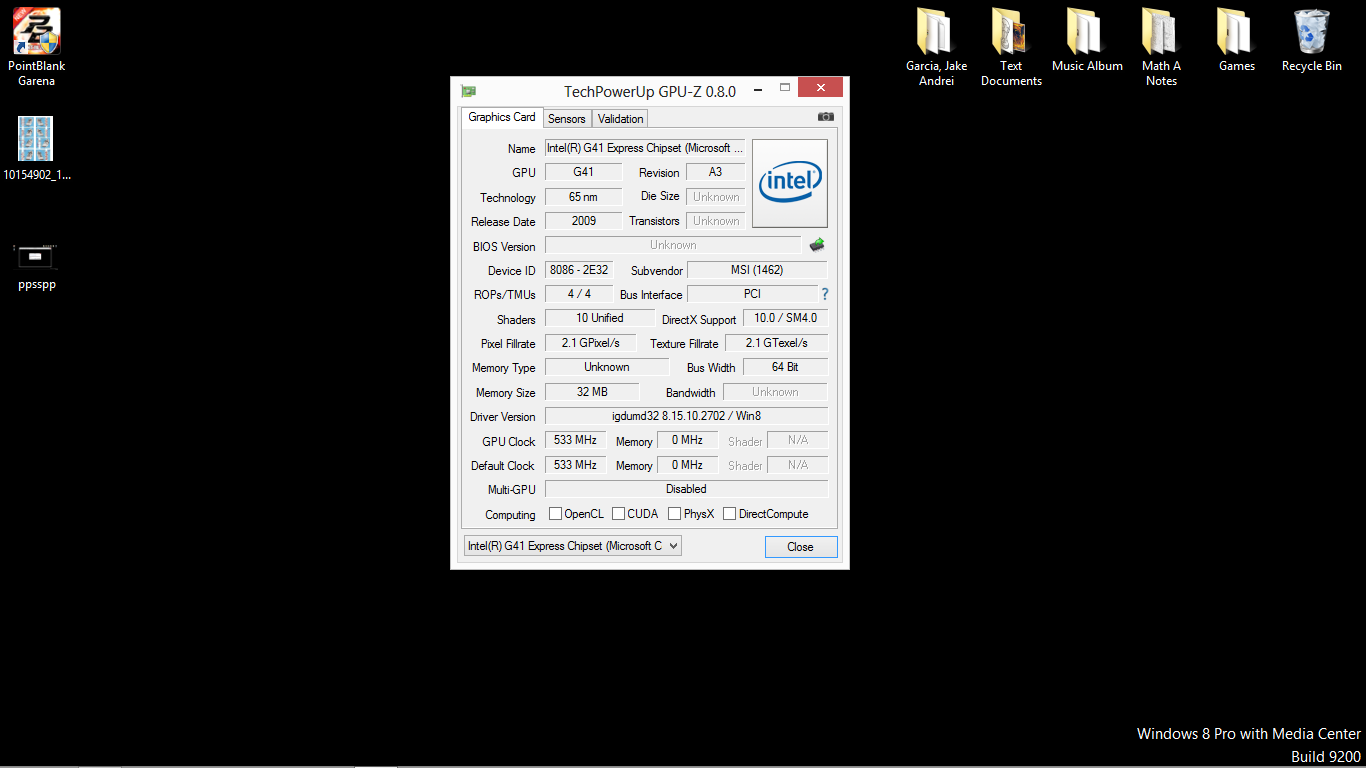
Task: Click the GPU-Z title bar app icon
Action: point(468,91)
